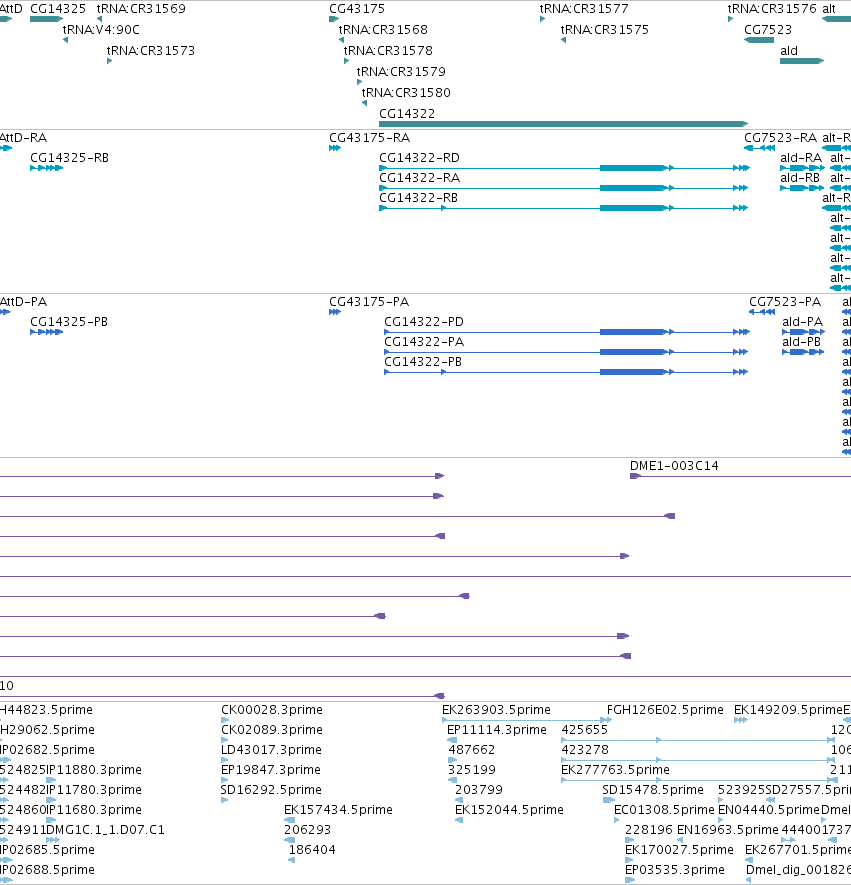The width and height of the screenshot is (851, 885).
Task: Select the tRNA:CR31580 gene label
Action: [x=406, y=93]
